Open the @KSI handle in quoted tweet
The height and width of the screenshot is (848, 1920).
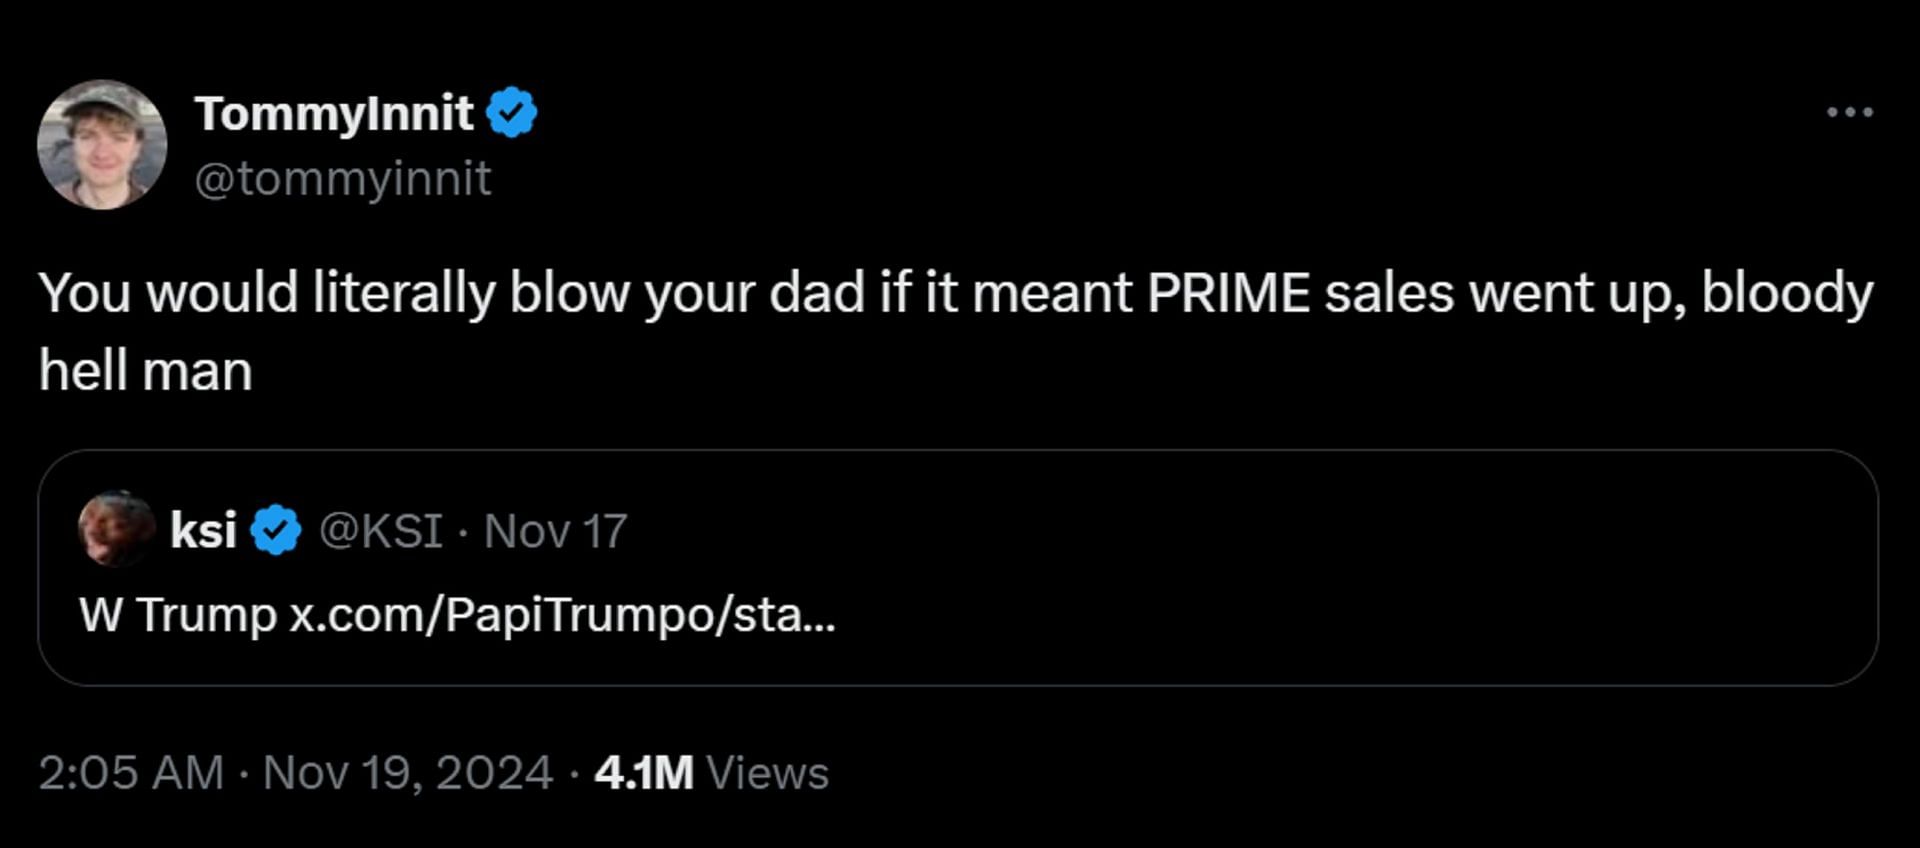[380, 530]
